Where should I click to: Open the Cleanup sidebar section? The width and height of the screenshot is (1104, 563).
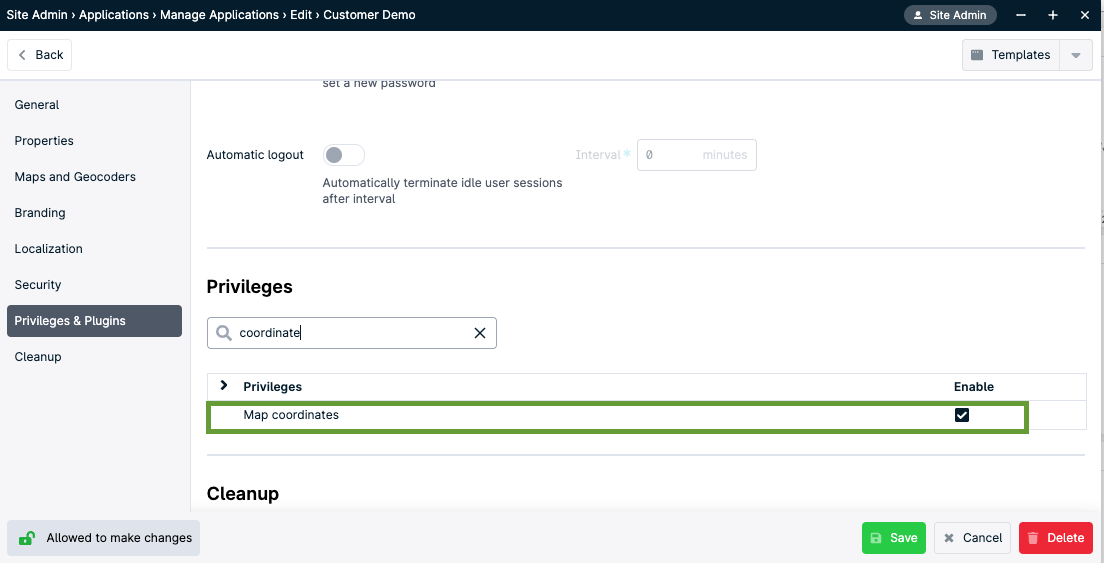37,357
